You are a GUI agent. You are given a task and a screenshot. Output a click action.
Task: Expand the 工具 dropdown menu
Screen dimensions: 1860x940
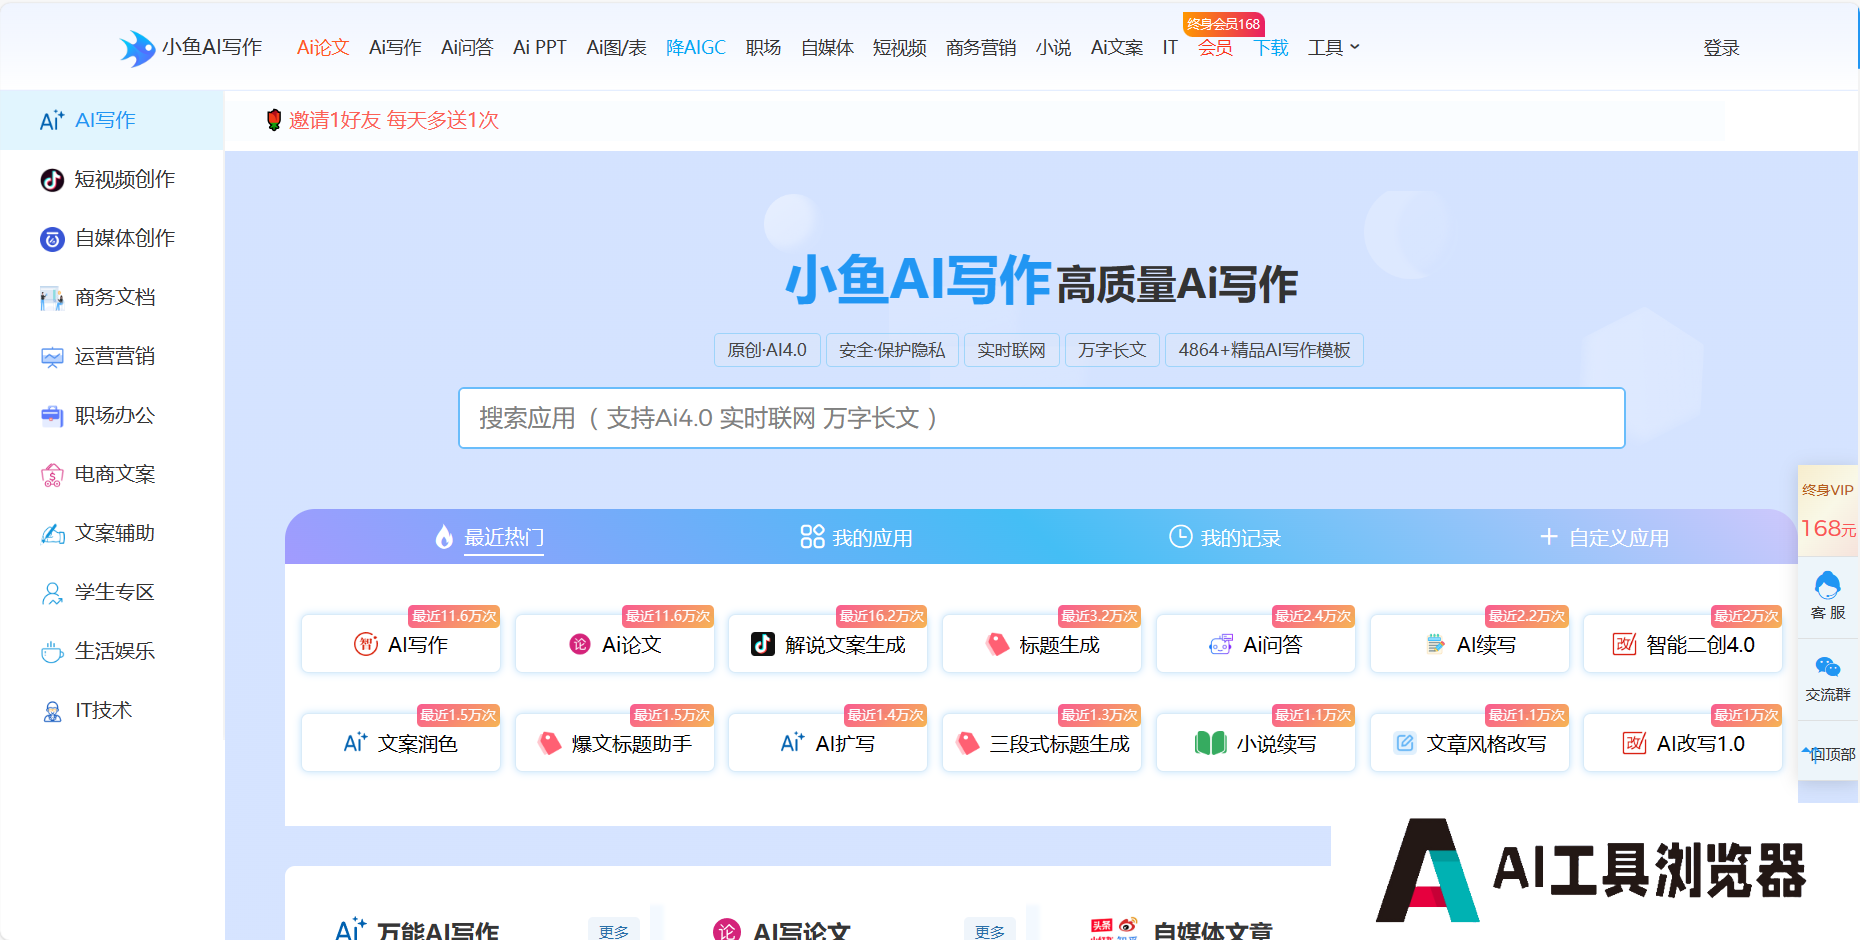coord(1334,48)
